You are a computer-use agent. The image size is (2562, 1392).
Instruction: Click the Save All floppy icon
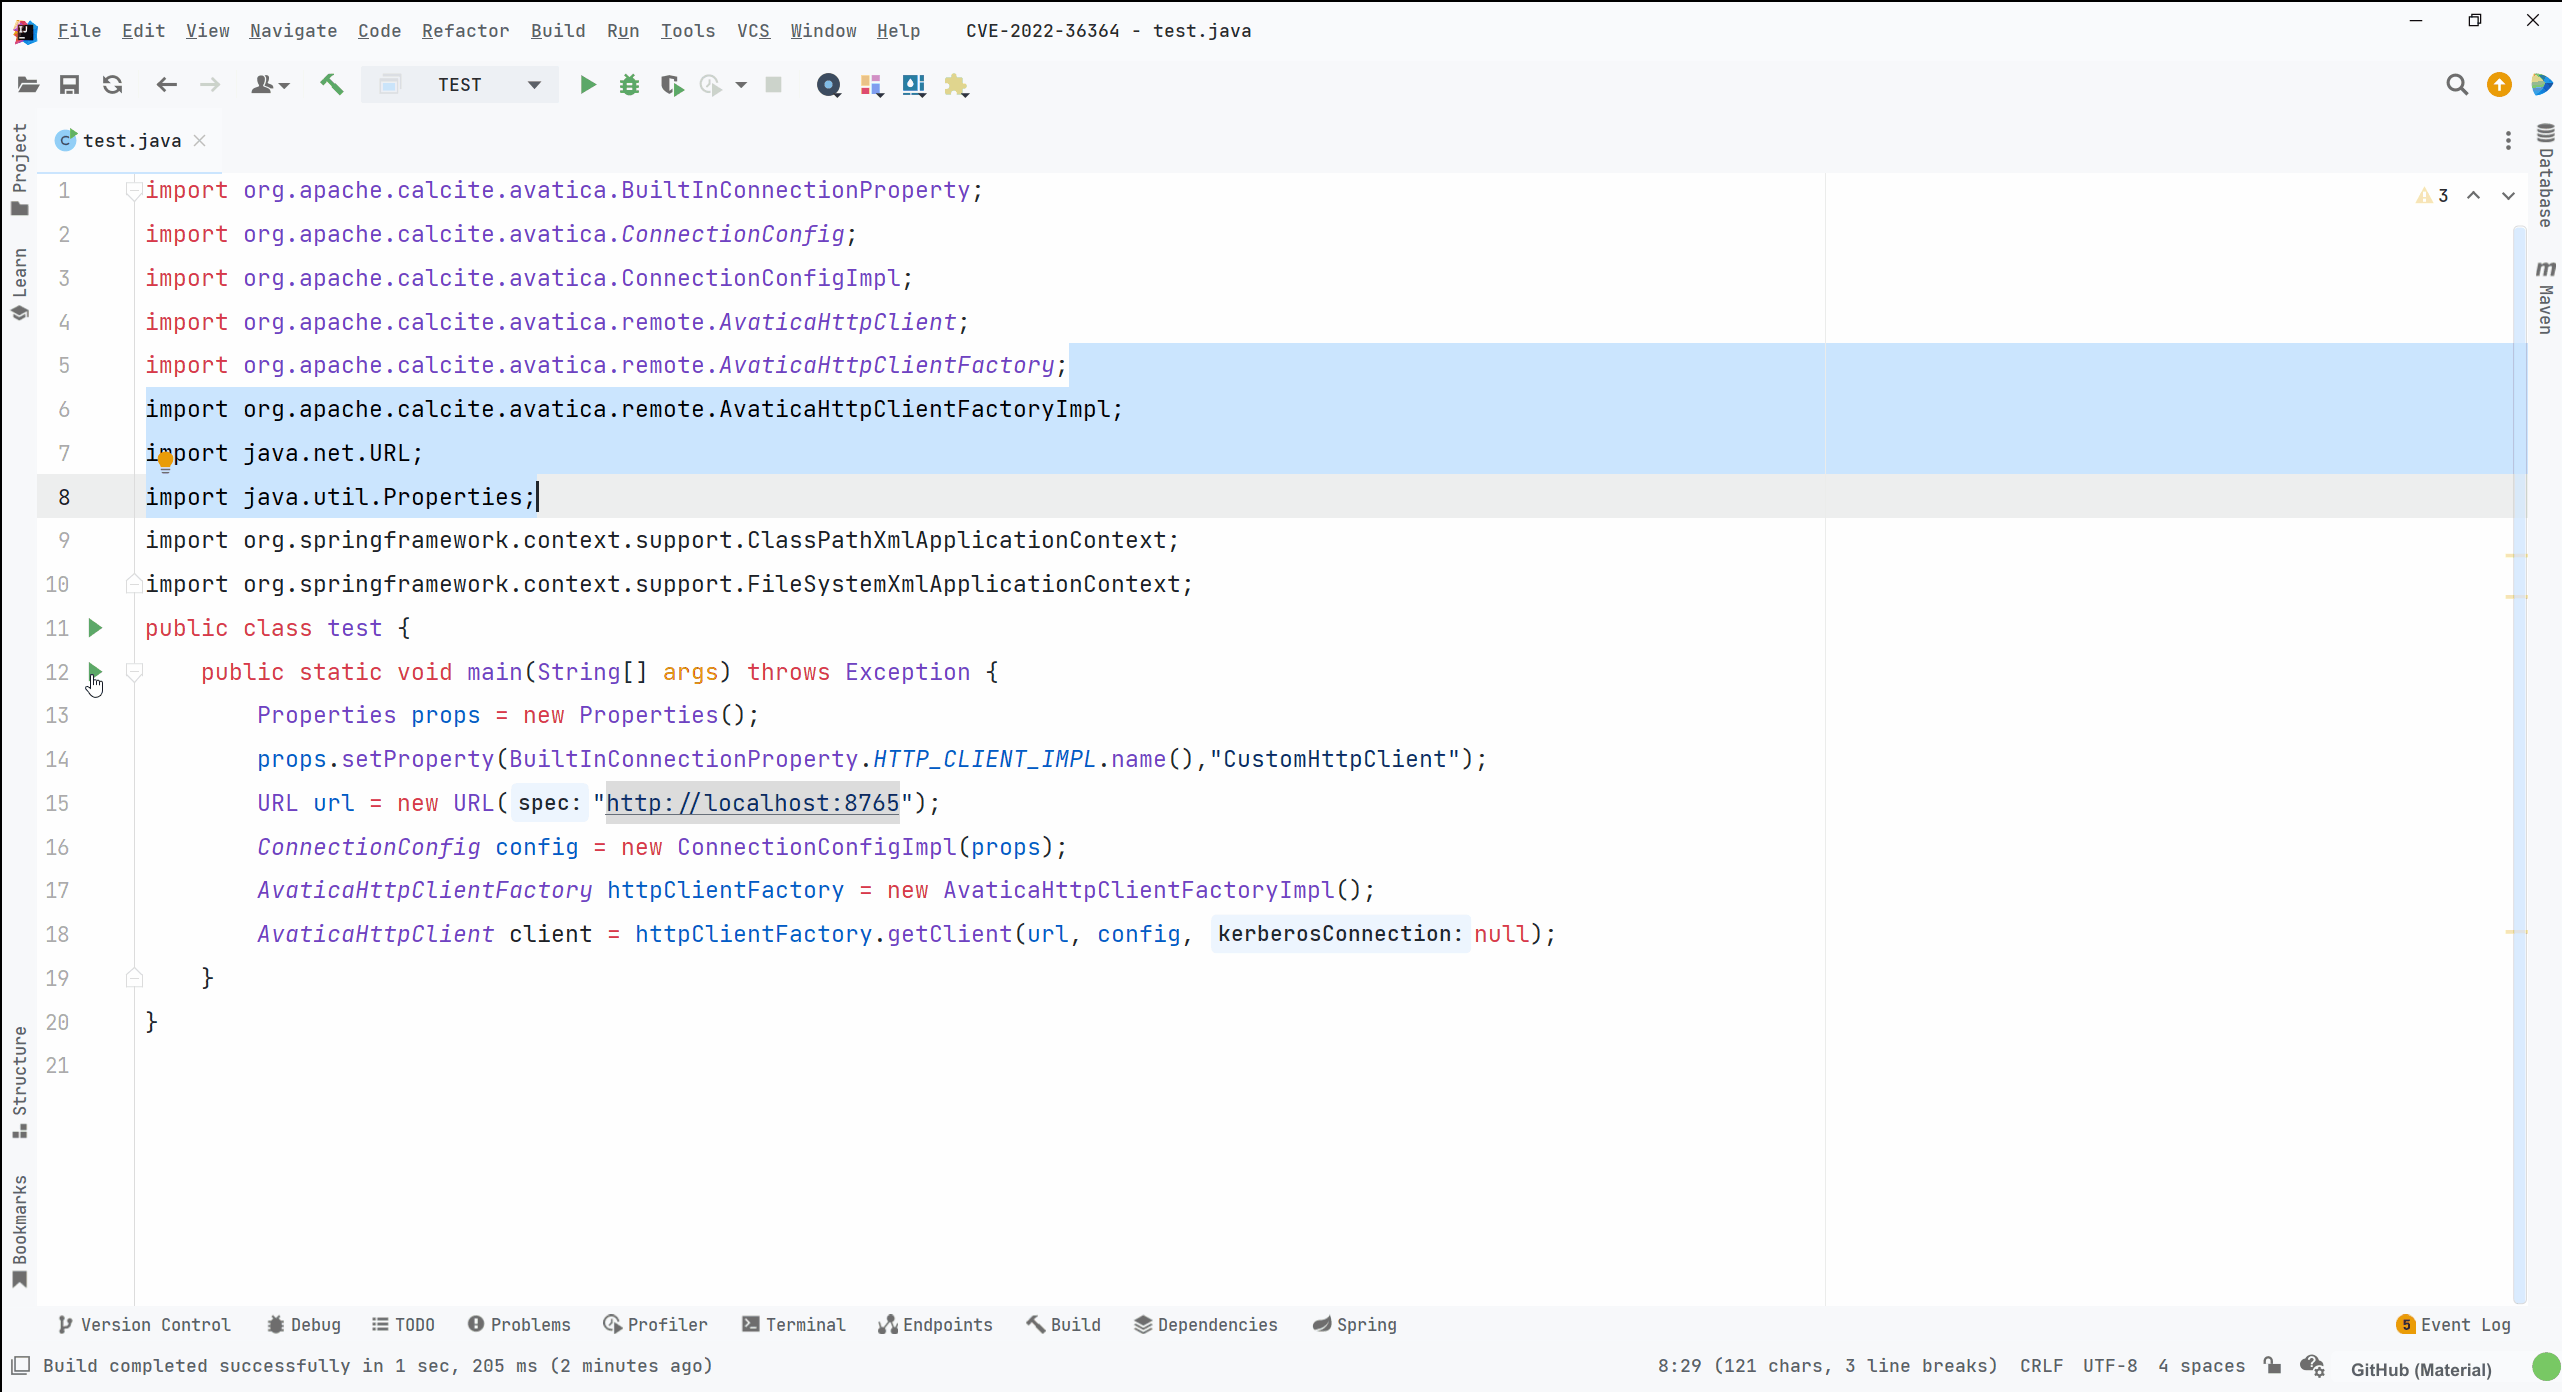[x=69, y=85]
